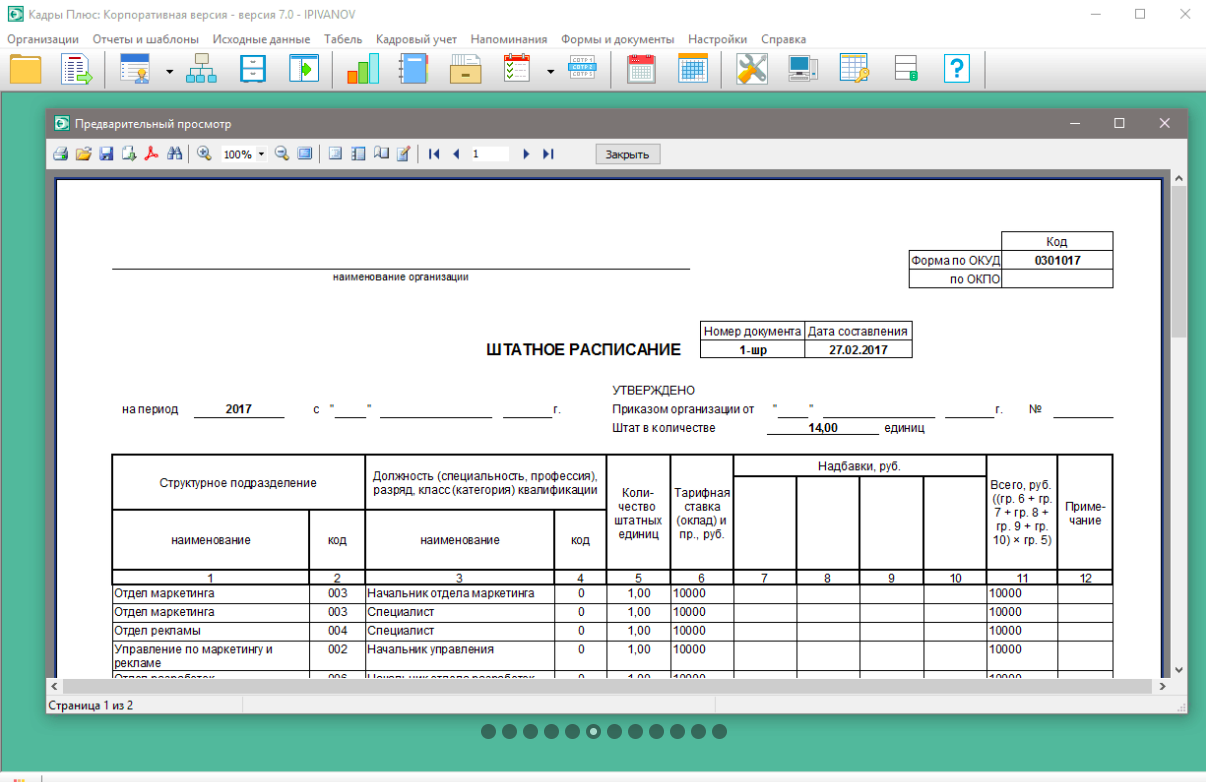Open the Табель menu
Image resolution: width=1206 pixels, height=782 pixels.
[x=343, y=39]
